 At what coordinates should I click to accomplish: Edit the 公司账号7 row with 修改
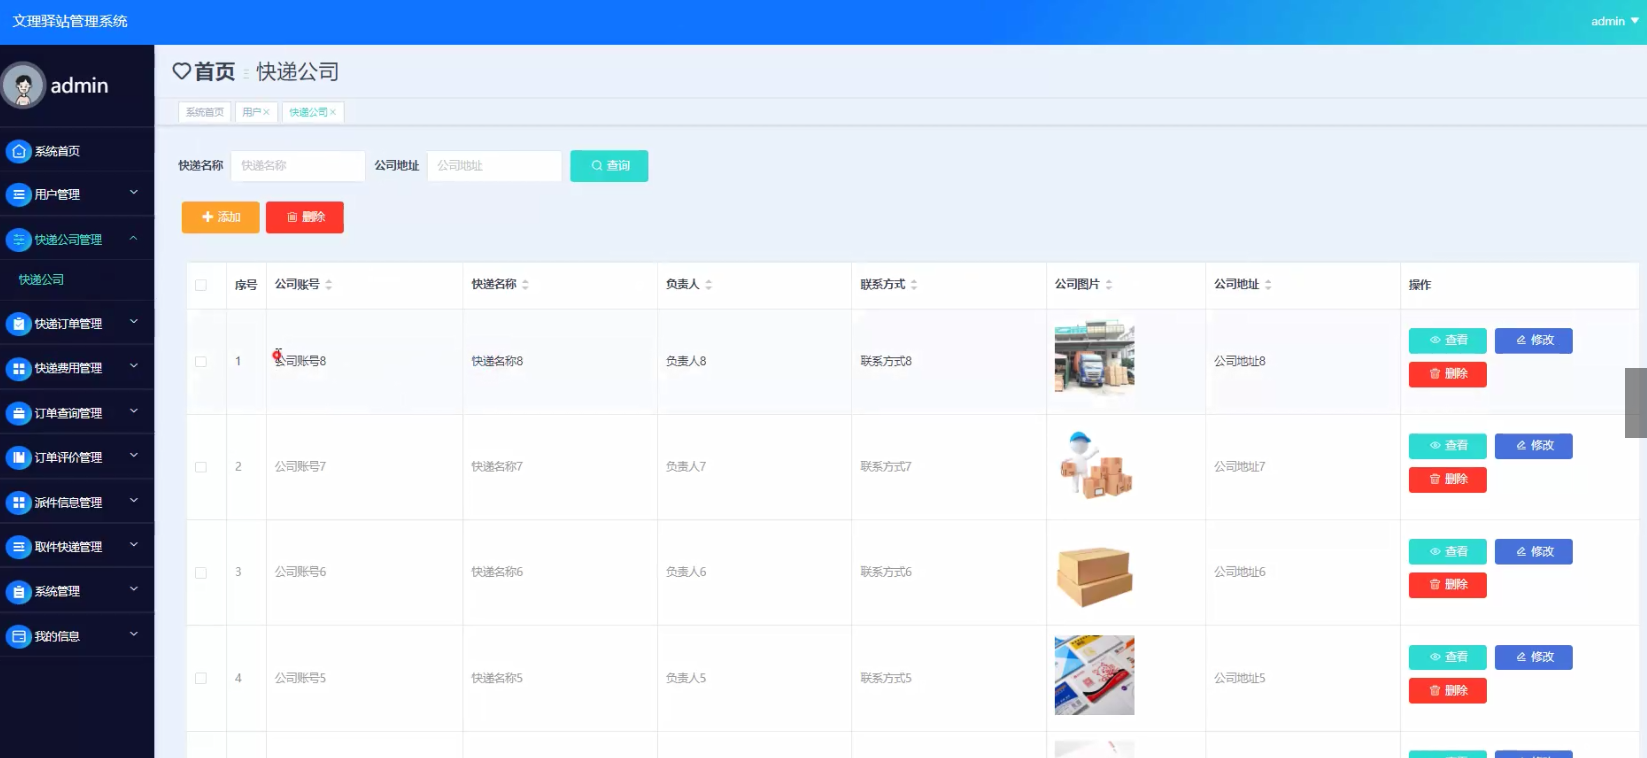tap(1533, 446)
